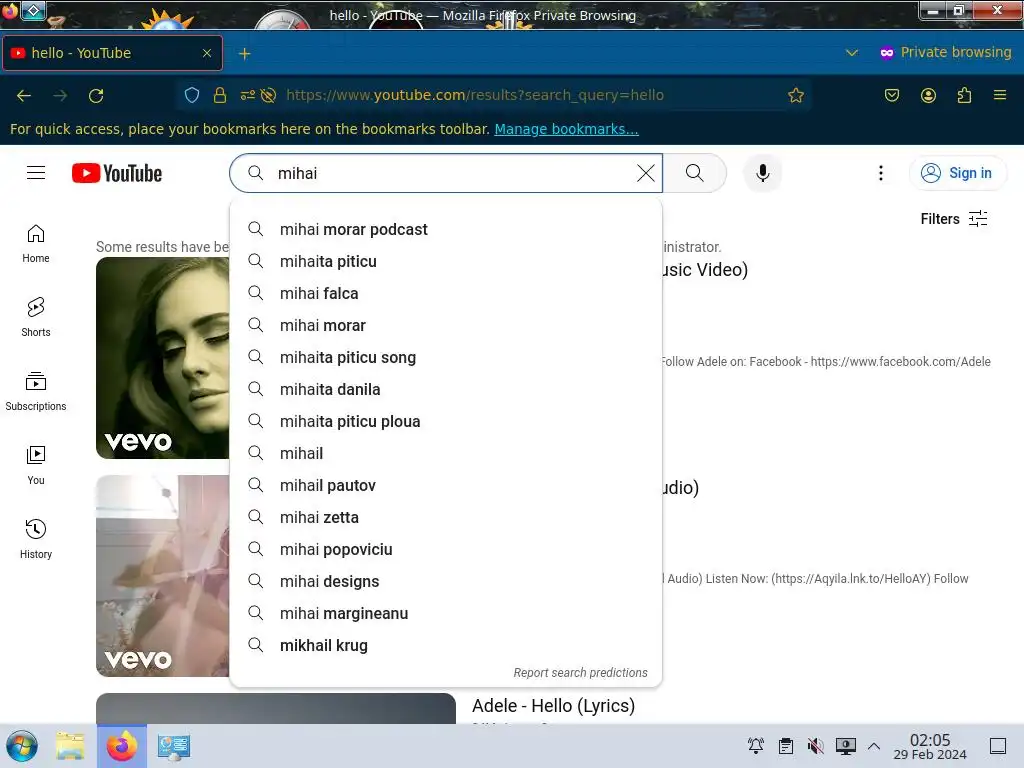
Task: Open Firefox application hamburger menu
Action: click(x=1000, y=95)
